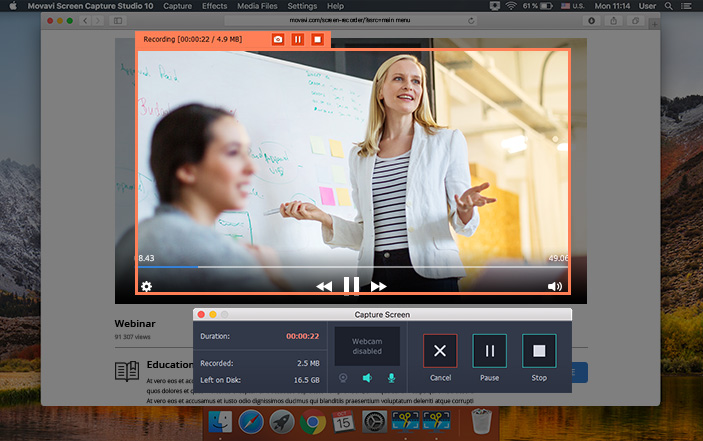Click the Pause button in Capture Screen
Image resolution: width=703 pixels, height=441 pixels.
coord(490,350)
